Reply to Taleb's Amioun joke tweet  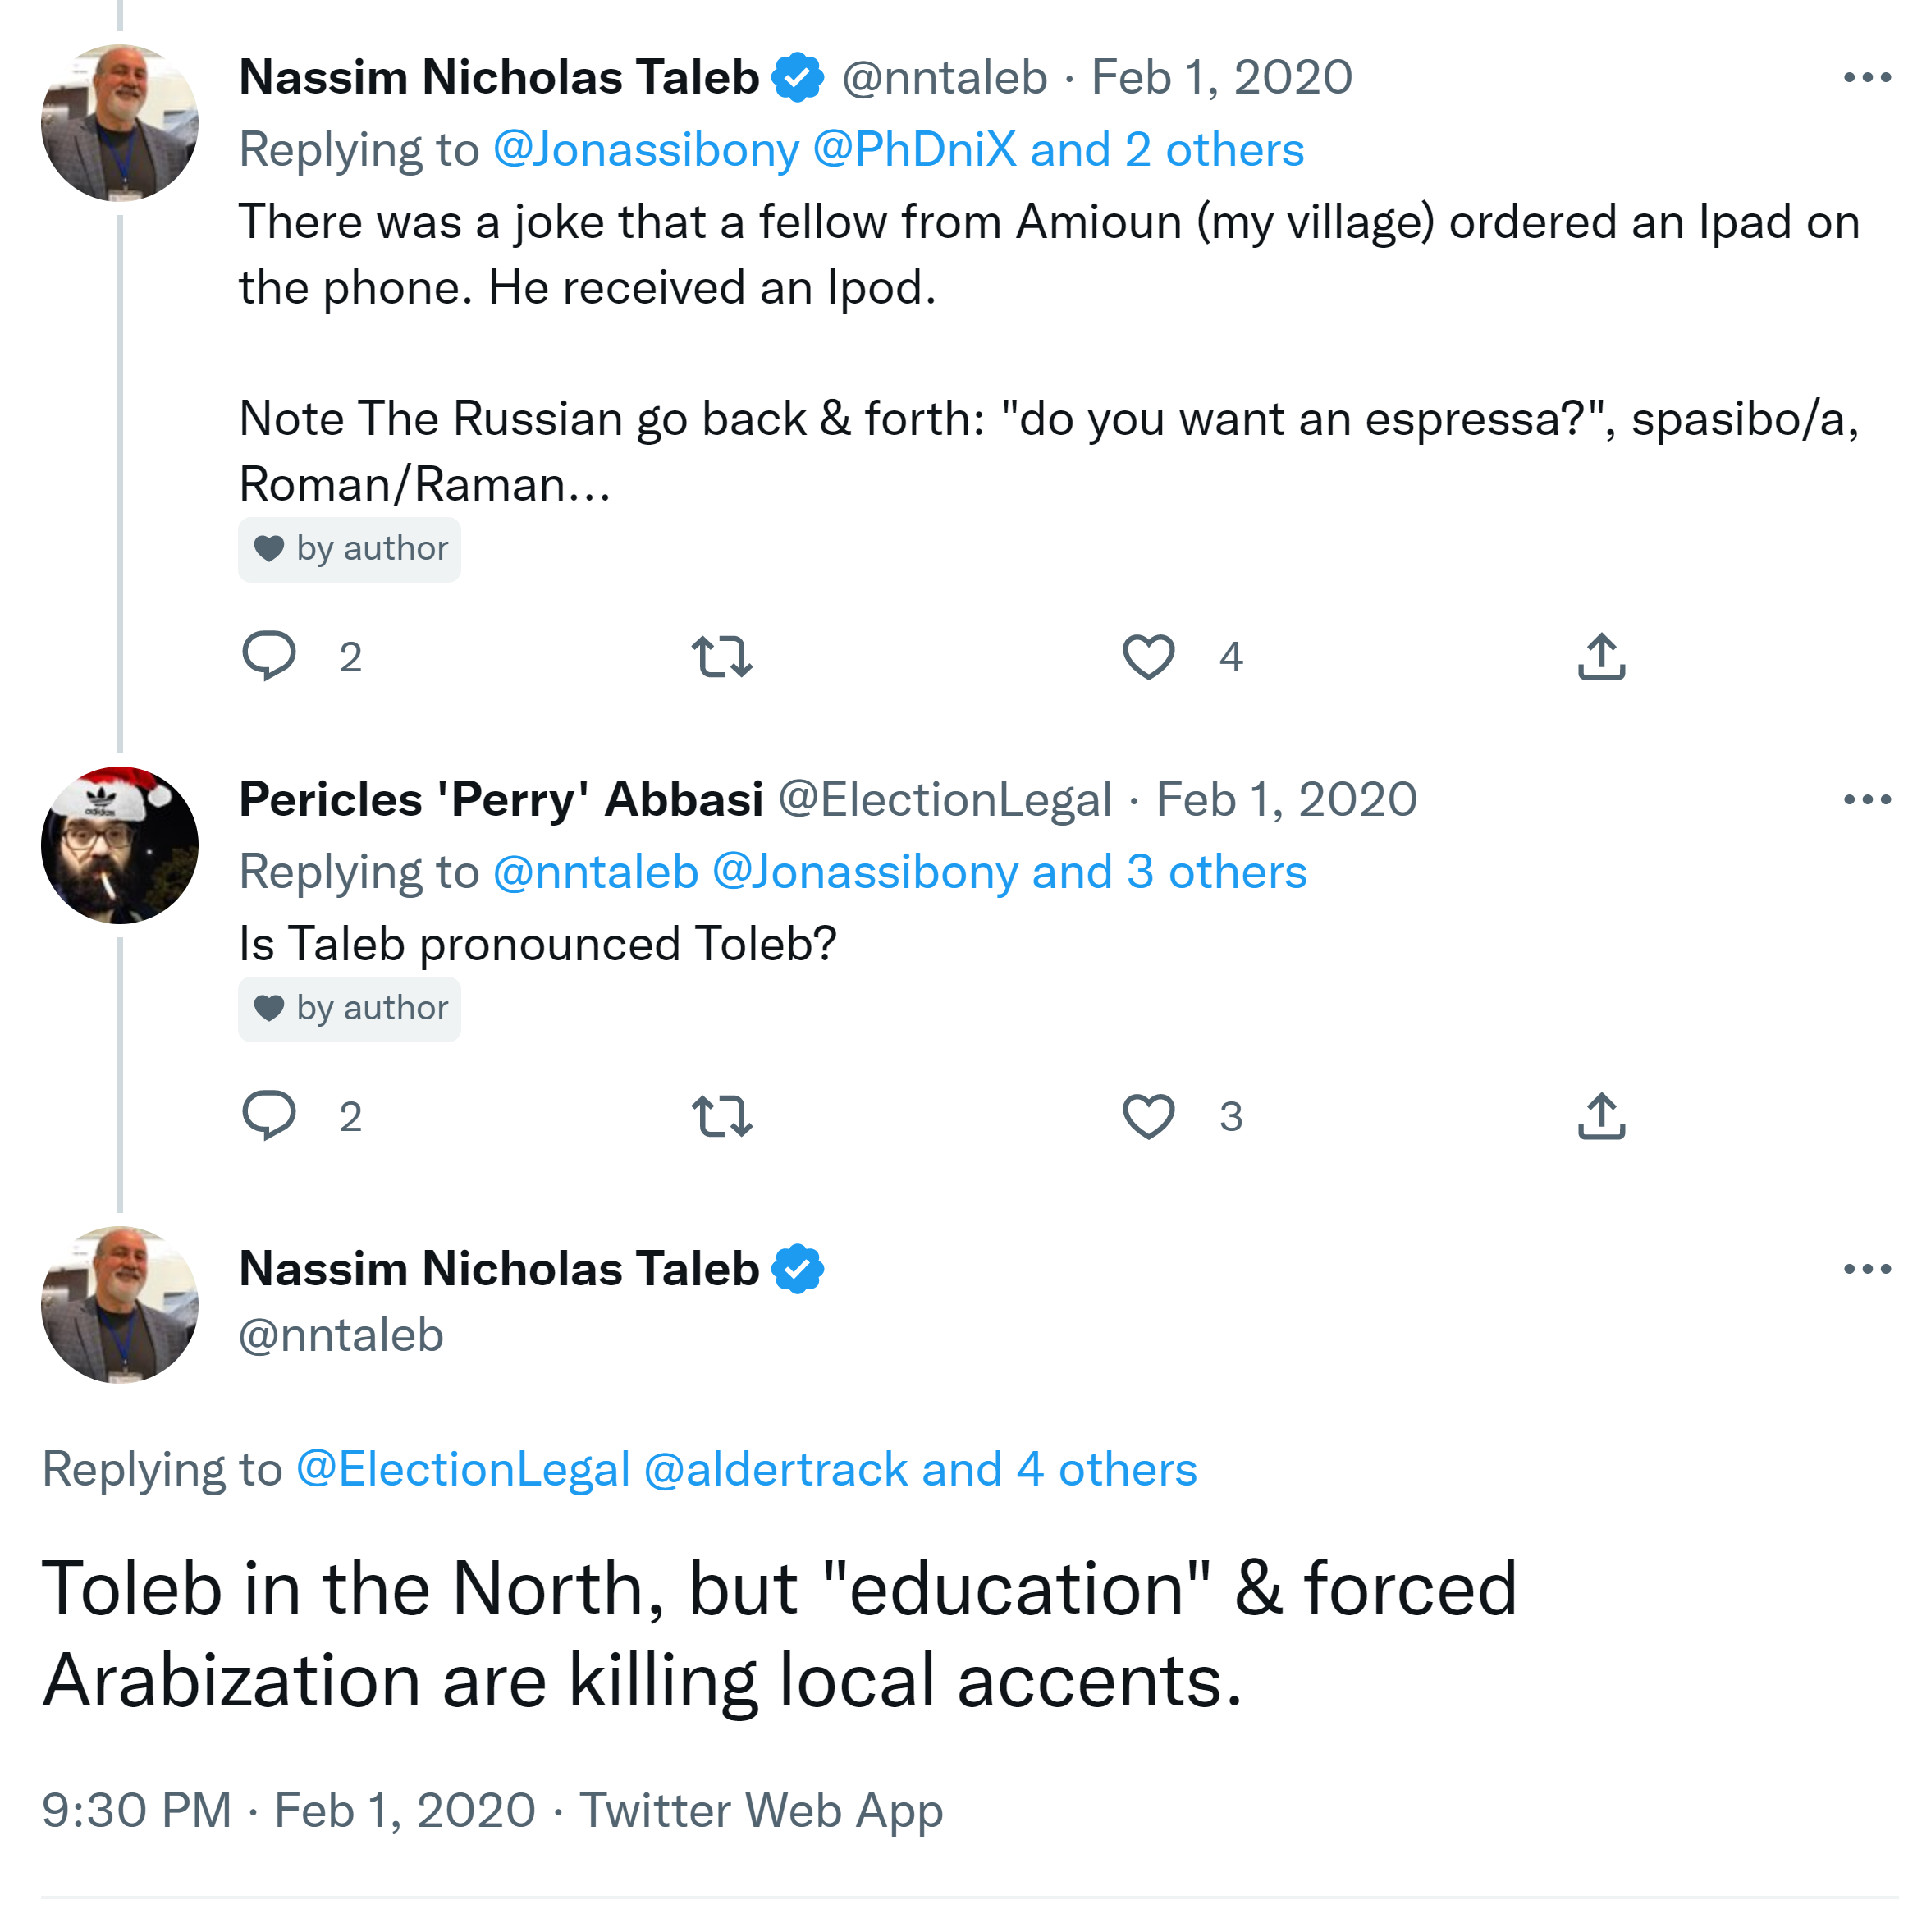(269, 656)
